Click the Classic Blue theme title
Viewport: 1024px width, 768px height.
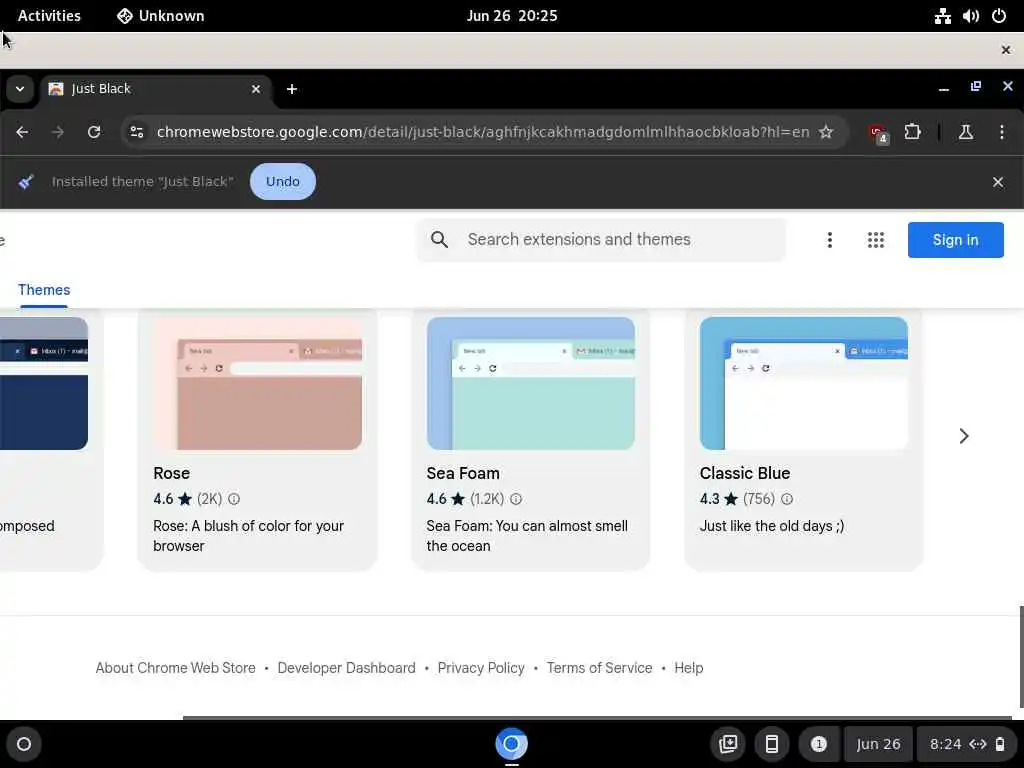(745, 473)
